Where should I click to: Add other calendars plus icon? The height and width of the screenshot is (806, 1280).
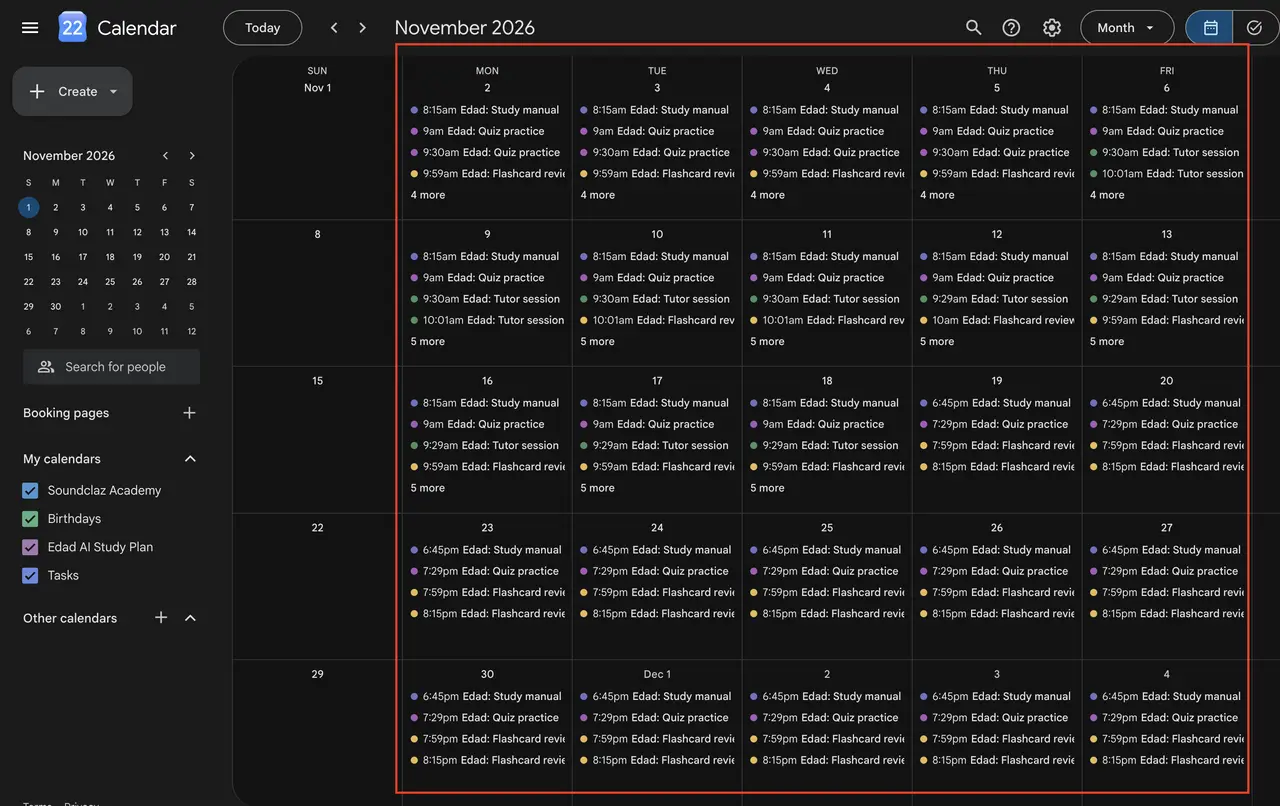coord(161,618)
